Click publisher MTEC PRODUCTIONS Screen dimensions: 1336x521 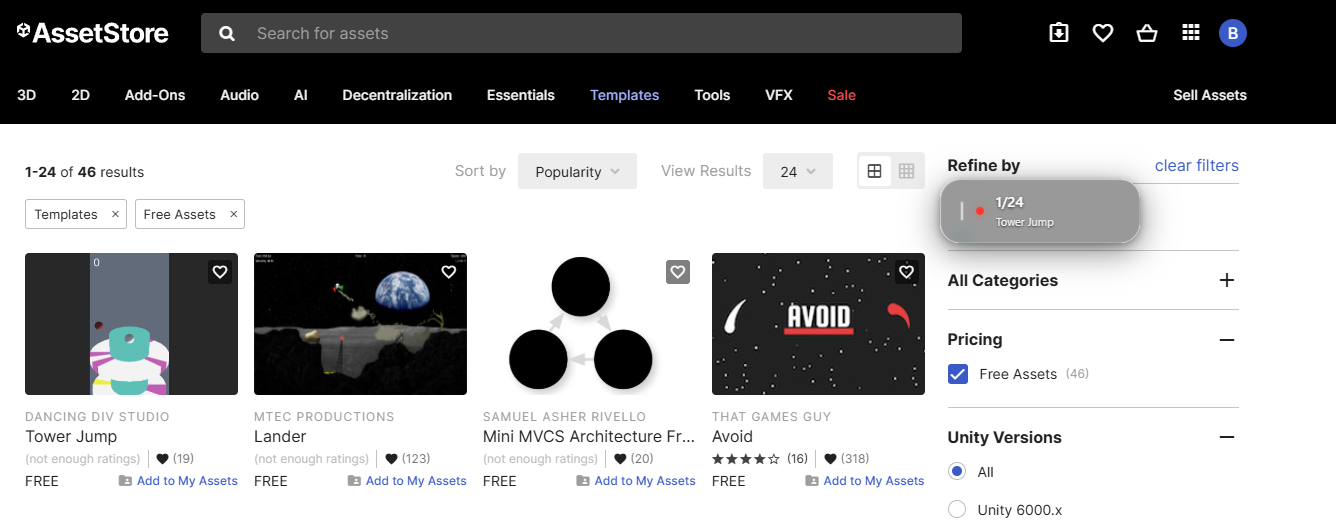click(x=324, y=416)
